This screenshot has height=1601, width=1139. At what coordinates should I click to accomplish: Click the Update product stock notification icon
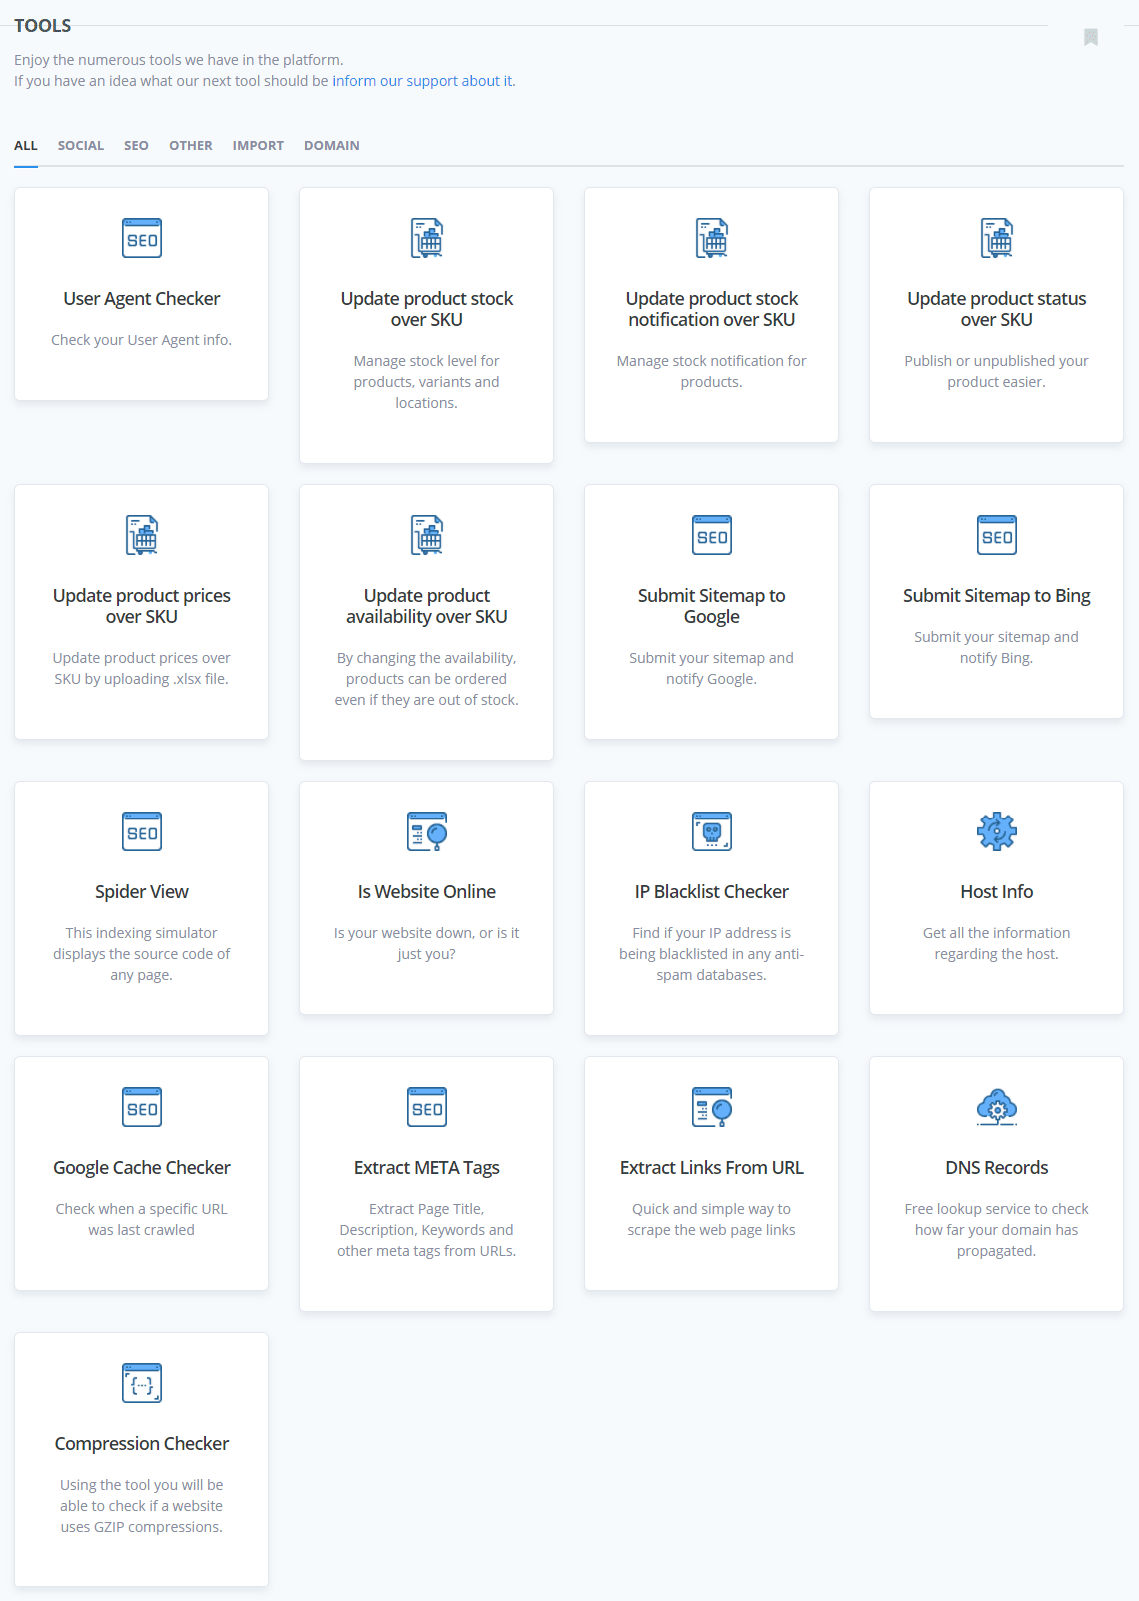[712, 238]
